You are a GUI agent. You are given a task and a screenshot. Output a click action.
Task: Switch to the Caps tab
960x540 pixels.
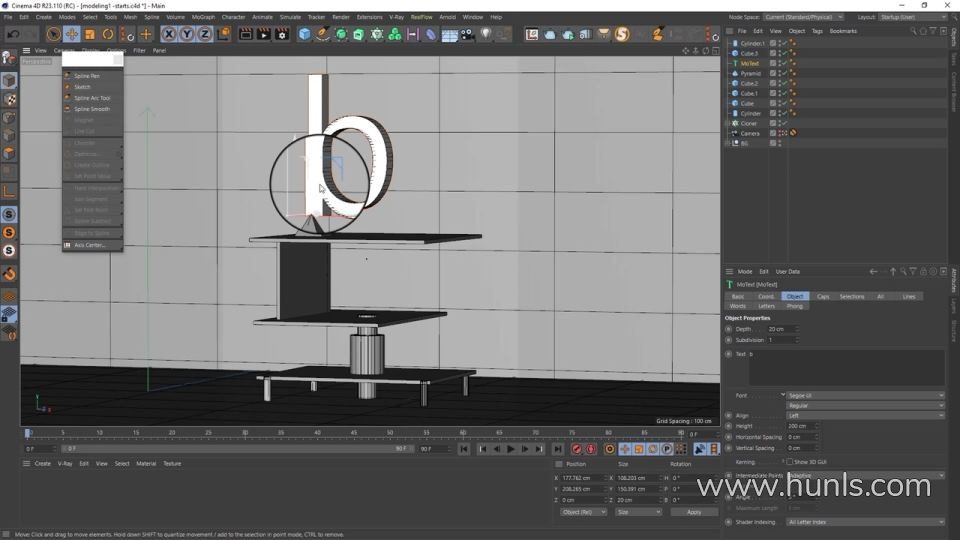tap(822, 296)
